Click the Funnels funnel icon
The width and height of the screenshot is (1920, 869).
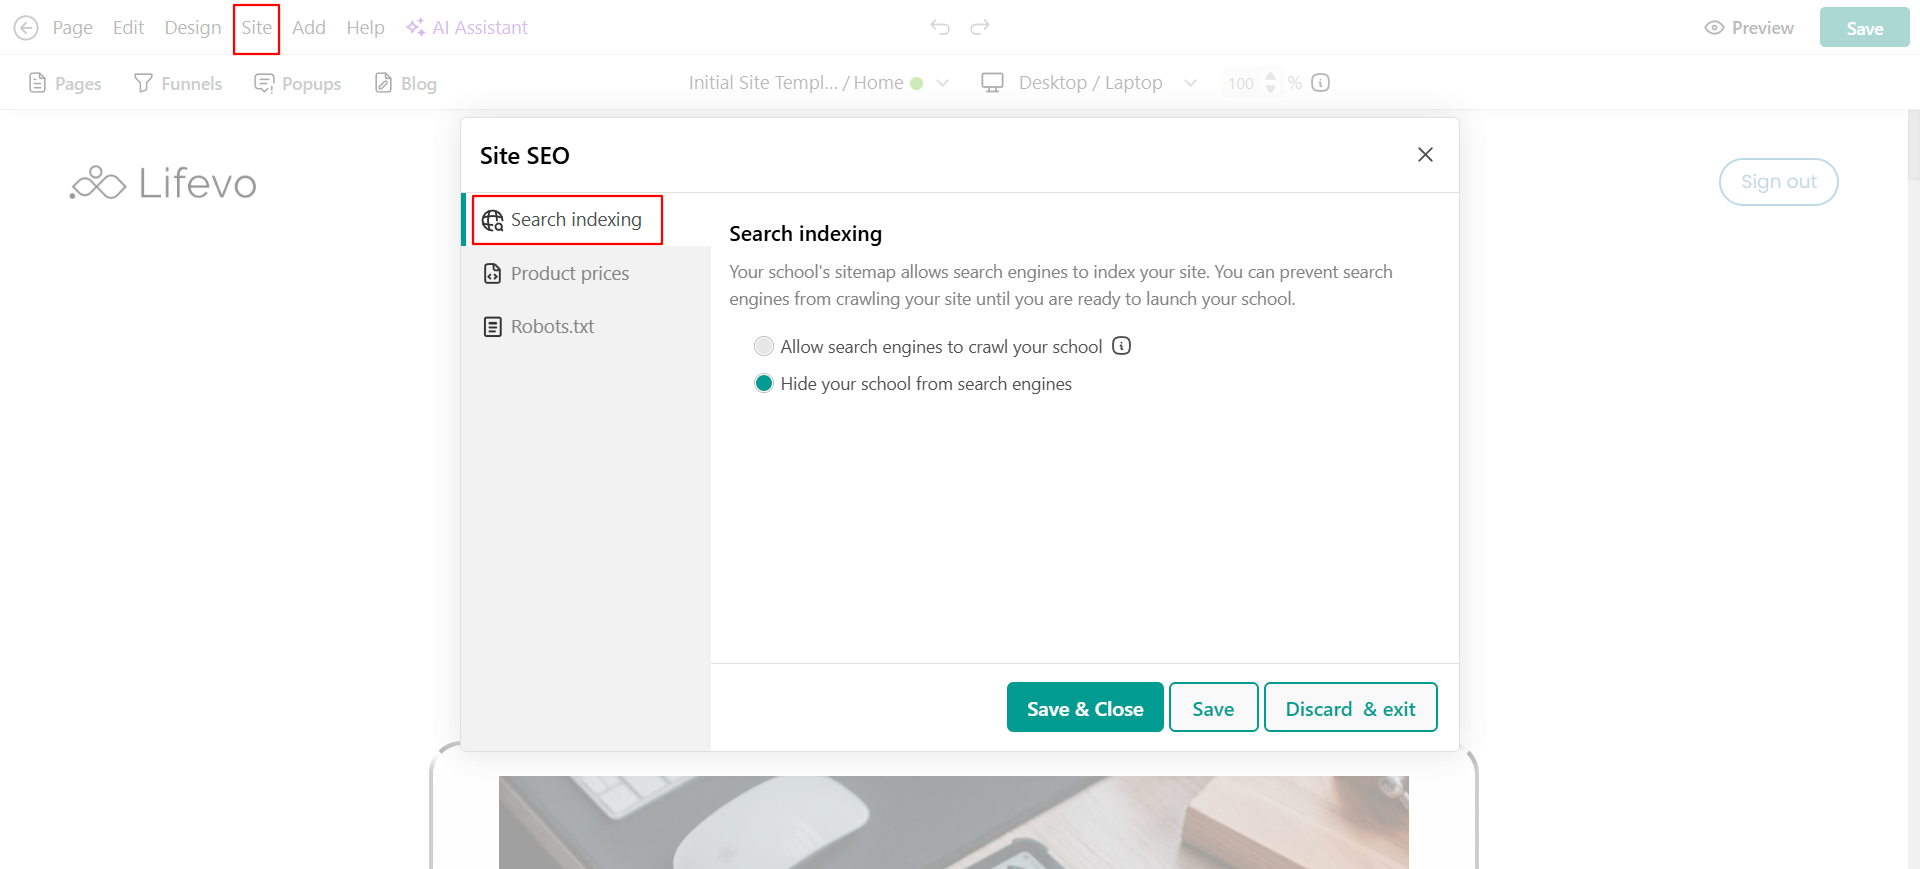tap(143, 83)
